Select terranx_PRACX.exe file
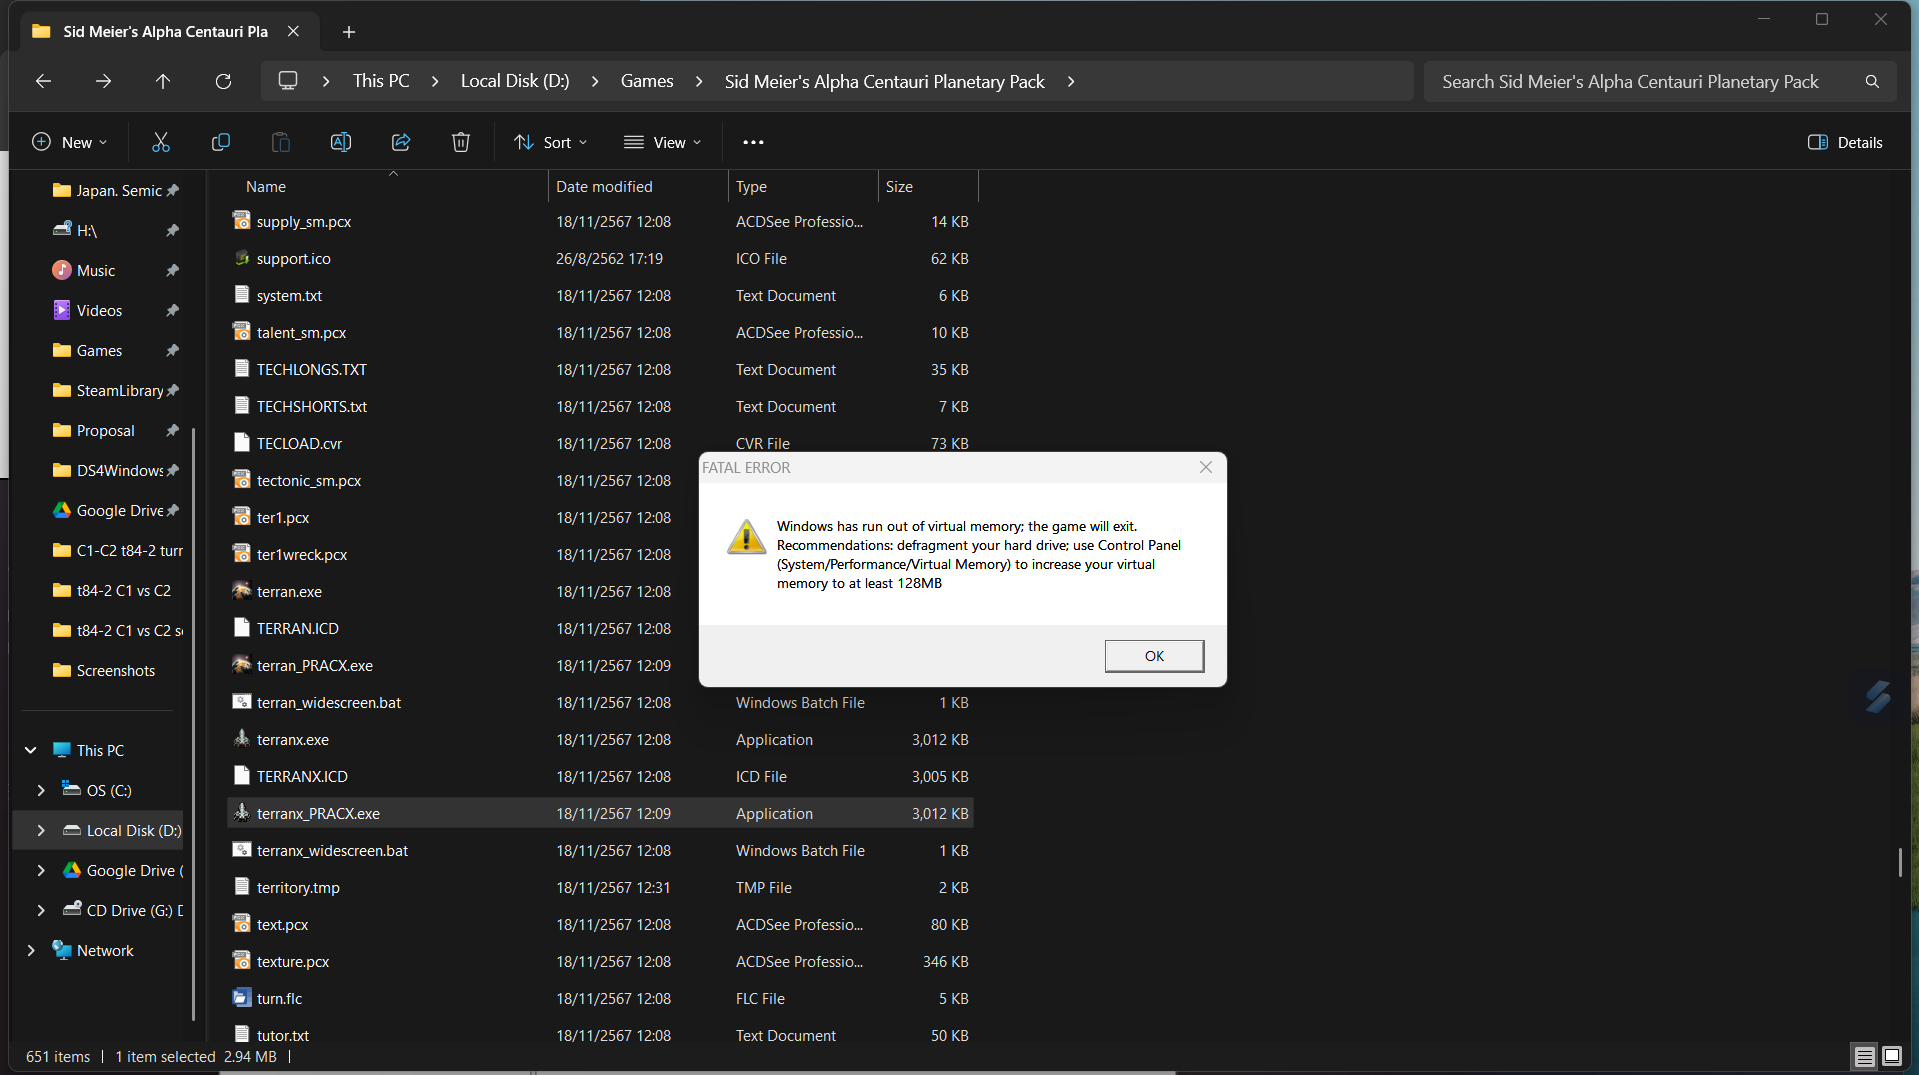This screenshot has width=1919, height=1075. (x=600, y=813)
